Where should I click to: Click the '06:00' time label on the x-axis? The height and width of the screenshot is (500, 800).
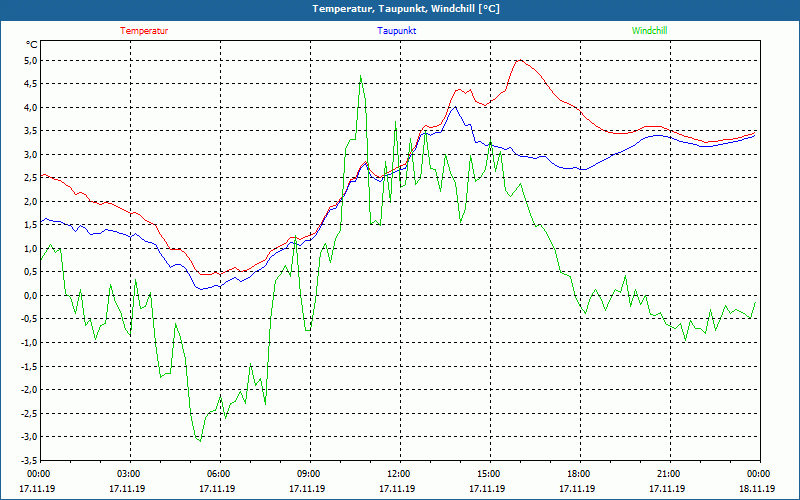(220, 474)
